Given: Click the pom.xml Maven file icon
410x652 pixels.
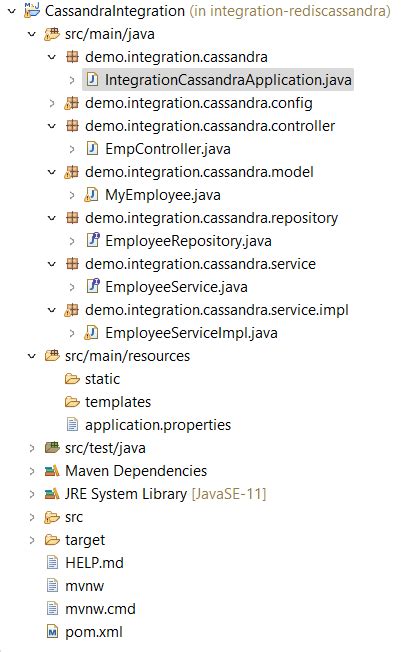Looking at the screenshot, I should coord(52,632).
